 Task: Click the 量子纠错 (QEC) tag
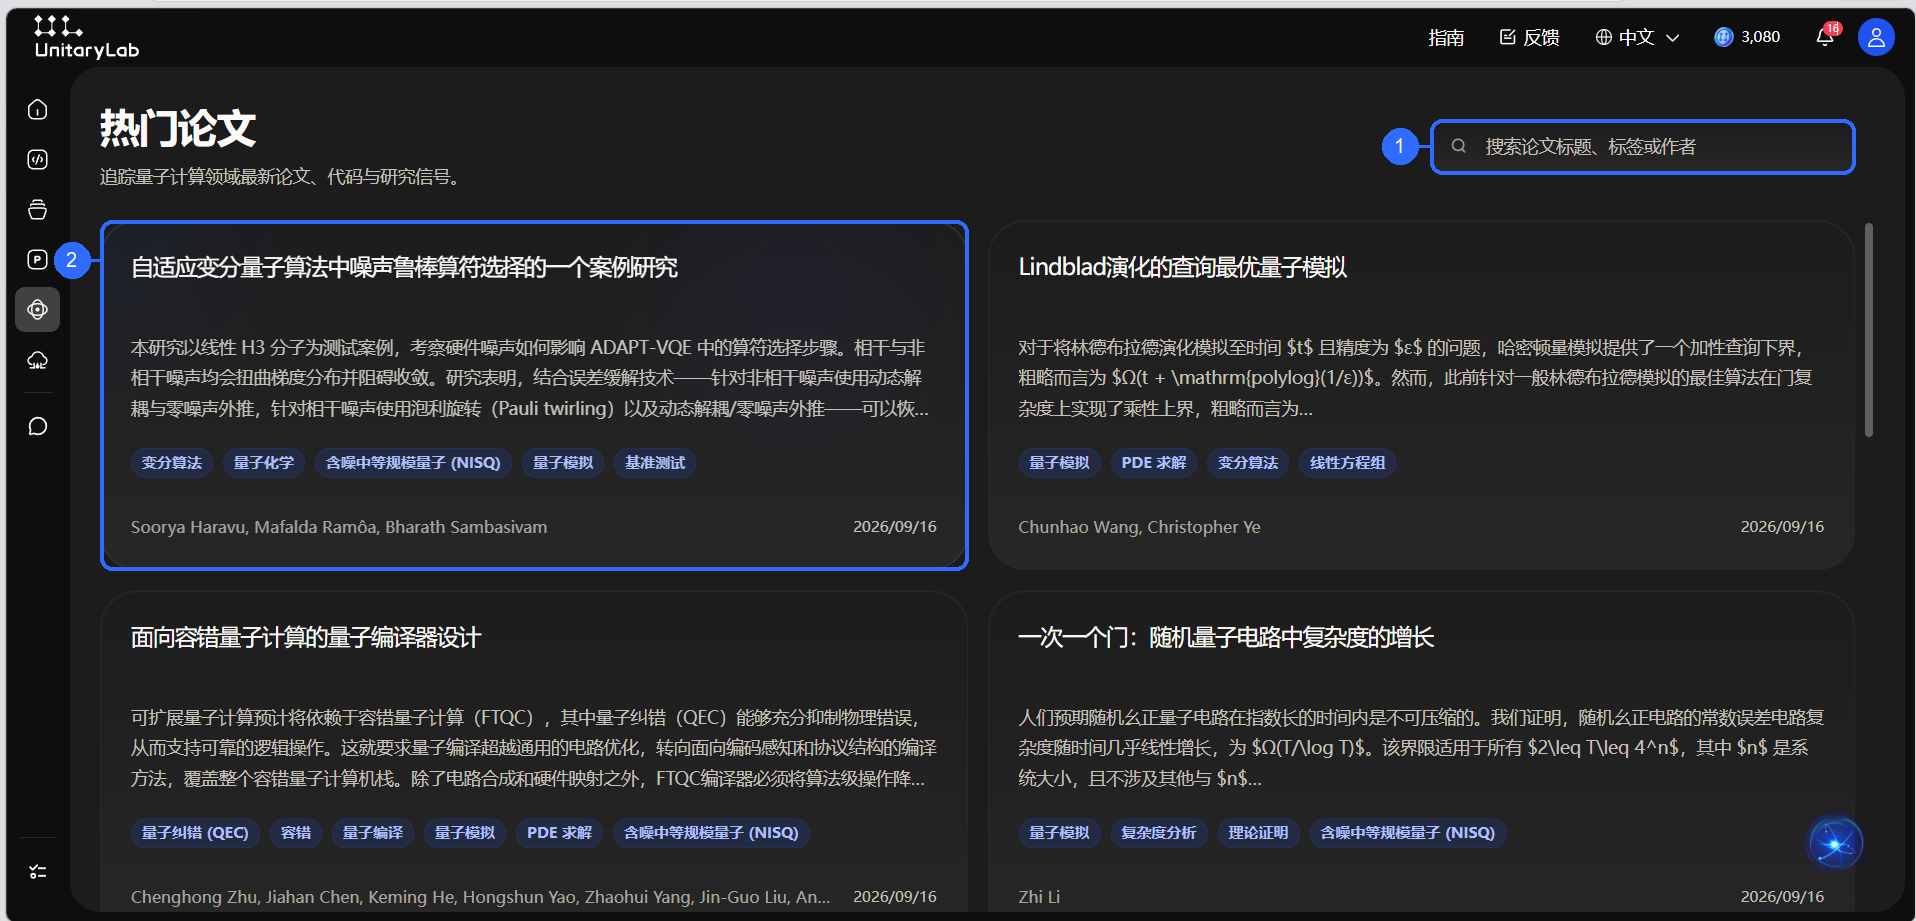pyautogui.click(x=195, y=833)
